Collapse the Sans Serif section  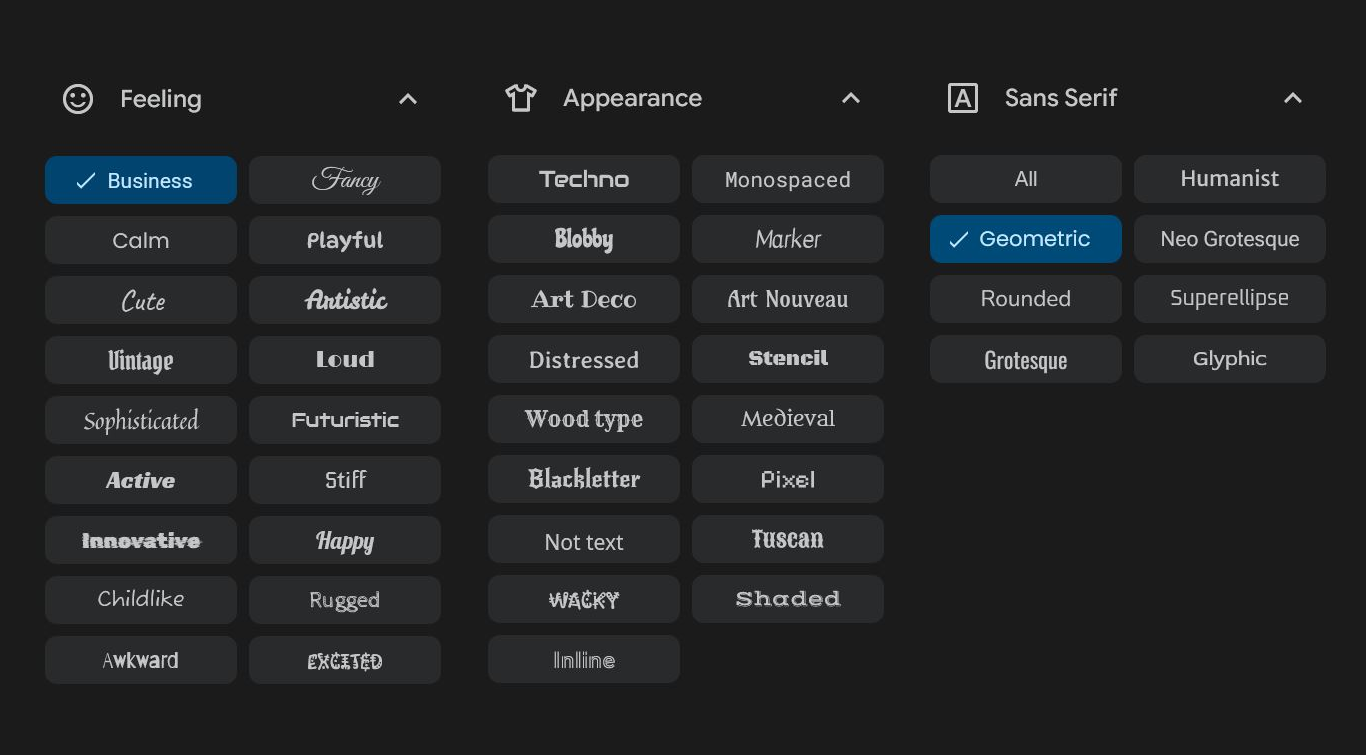click(1292, 98)
